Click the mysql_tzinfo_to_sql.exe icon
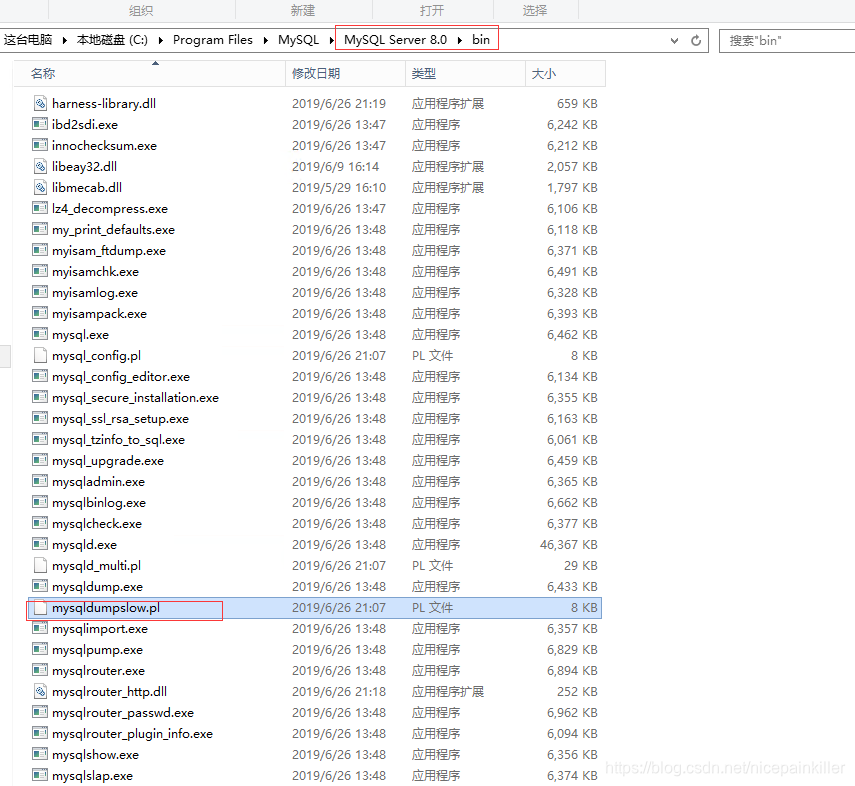 point(40,439)
